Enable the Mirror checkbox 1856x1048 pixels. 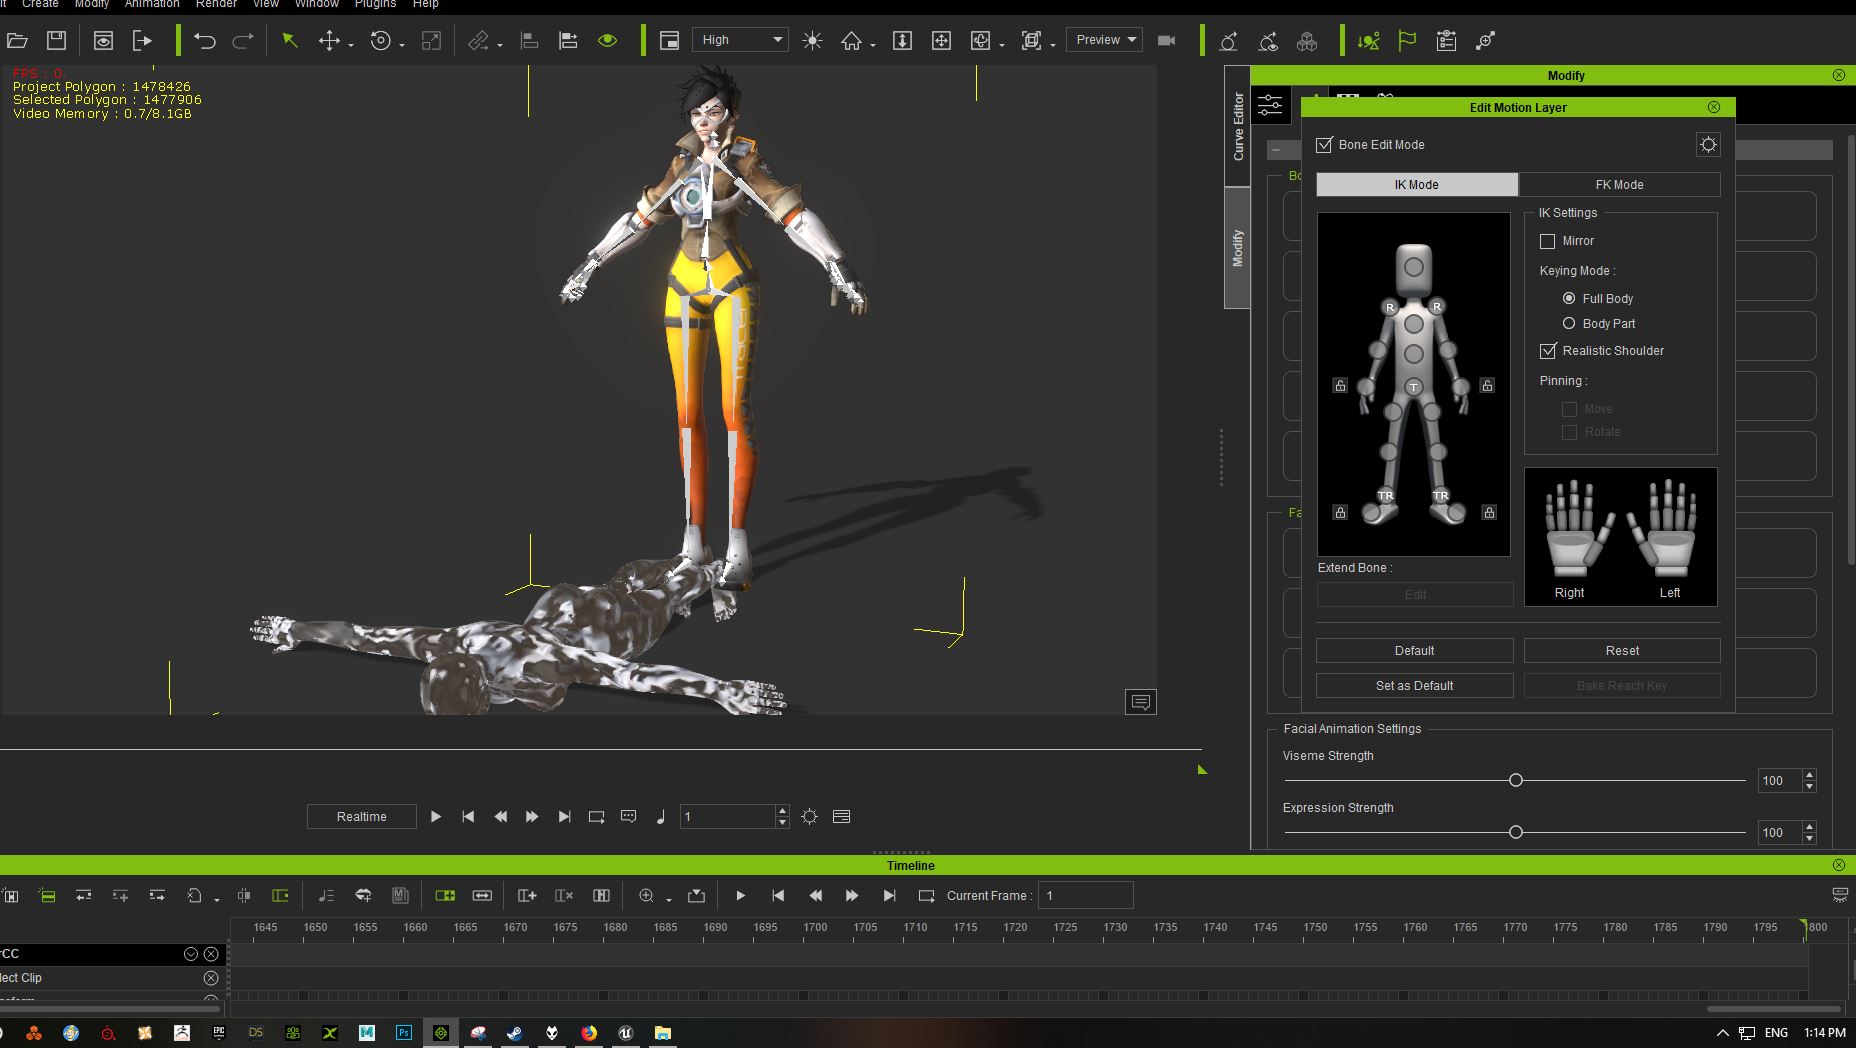[1548, 241]
